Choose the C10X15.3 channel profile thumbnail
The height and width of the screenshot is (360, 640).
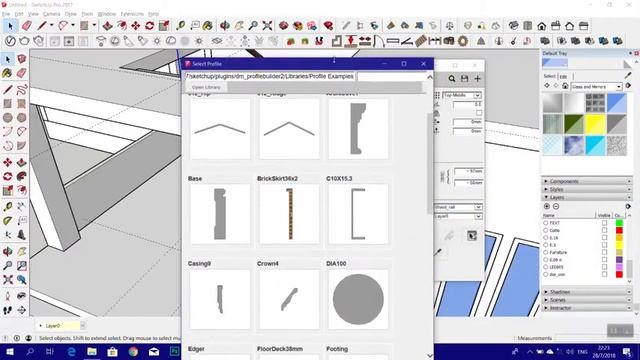point(358,214)
